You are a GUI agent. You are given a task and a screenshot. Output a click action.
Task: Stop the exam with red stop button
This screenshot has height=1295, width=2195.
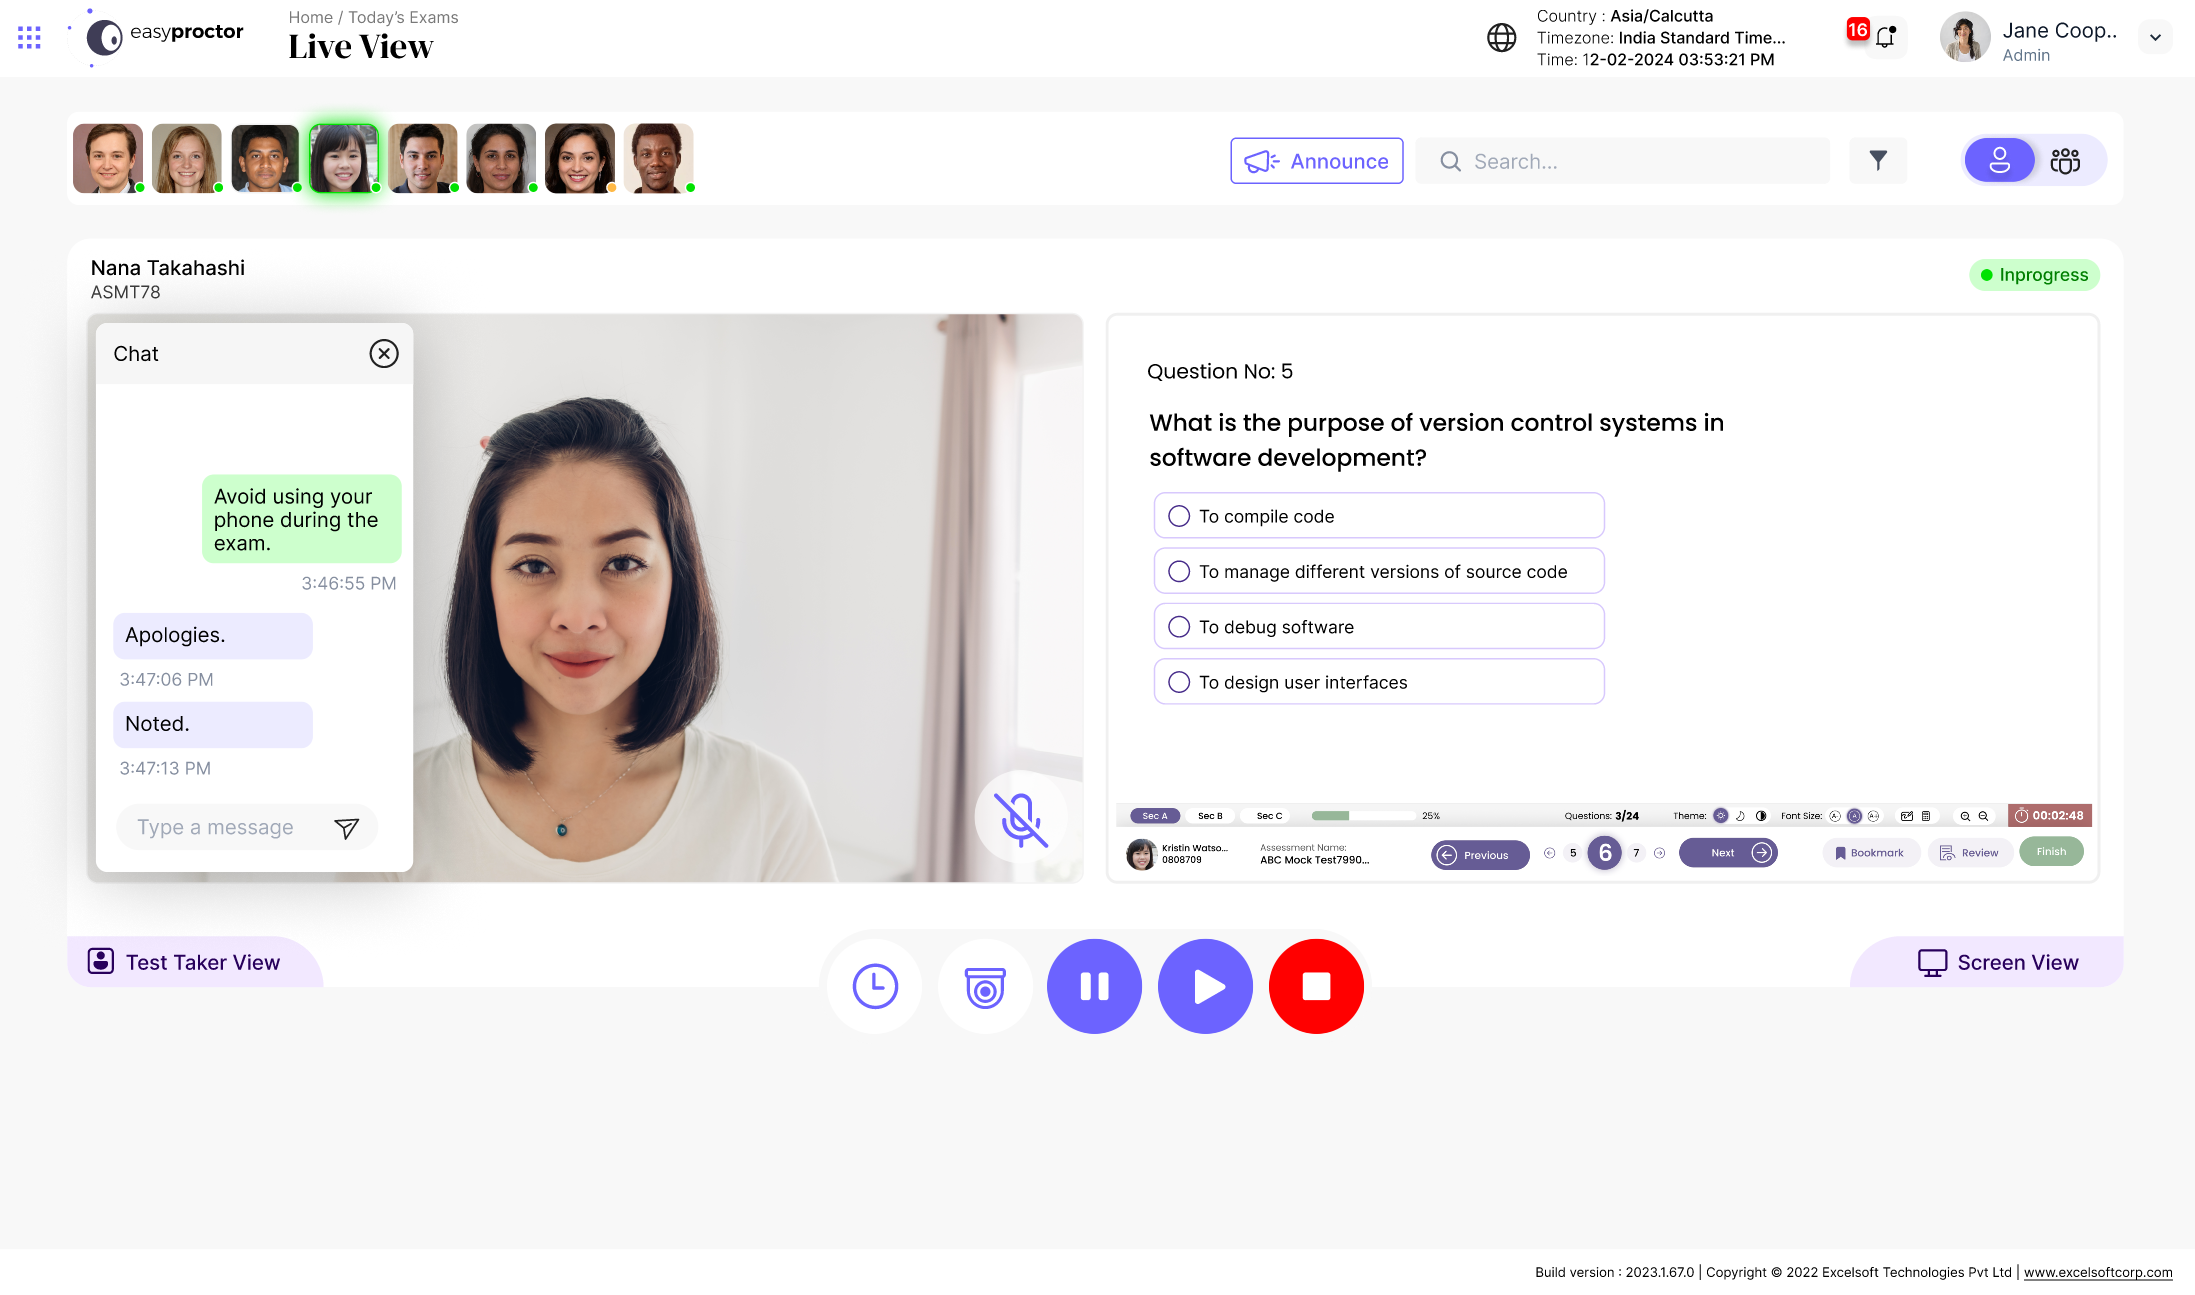pos(1315,986)
